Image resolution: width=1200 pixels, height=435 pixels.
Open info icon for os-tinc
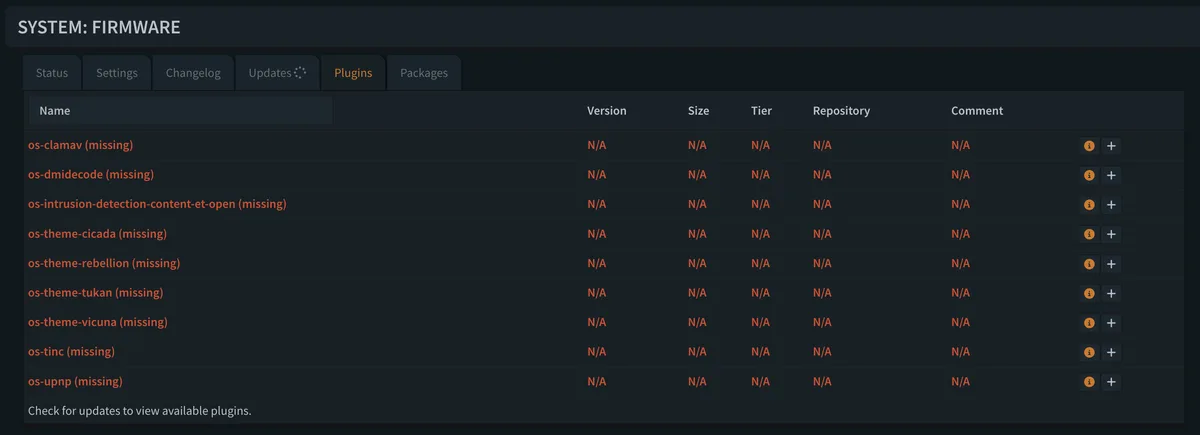tap(1089, 353)
